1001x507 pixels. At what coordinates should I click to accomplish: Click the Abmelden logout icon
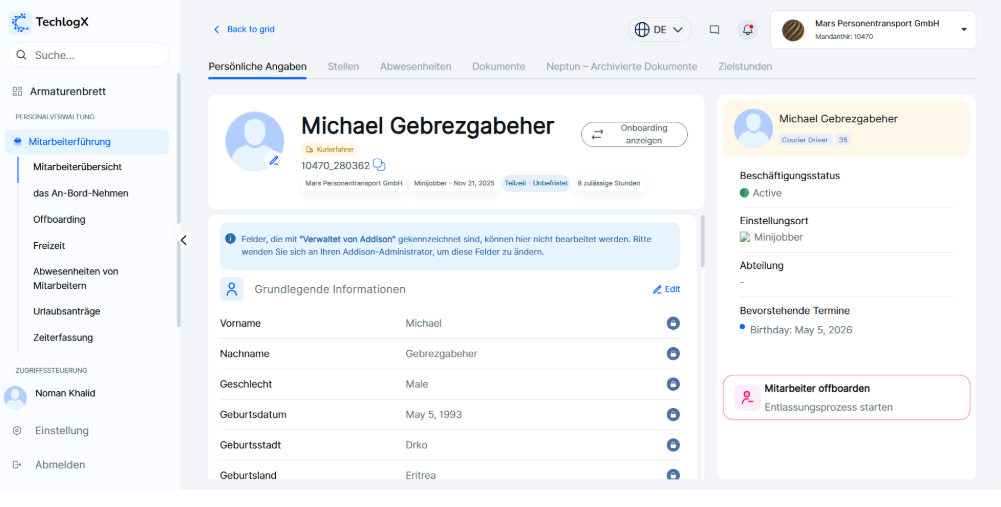[17, 465]
